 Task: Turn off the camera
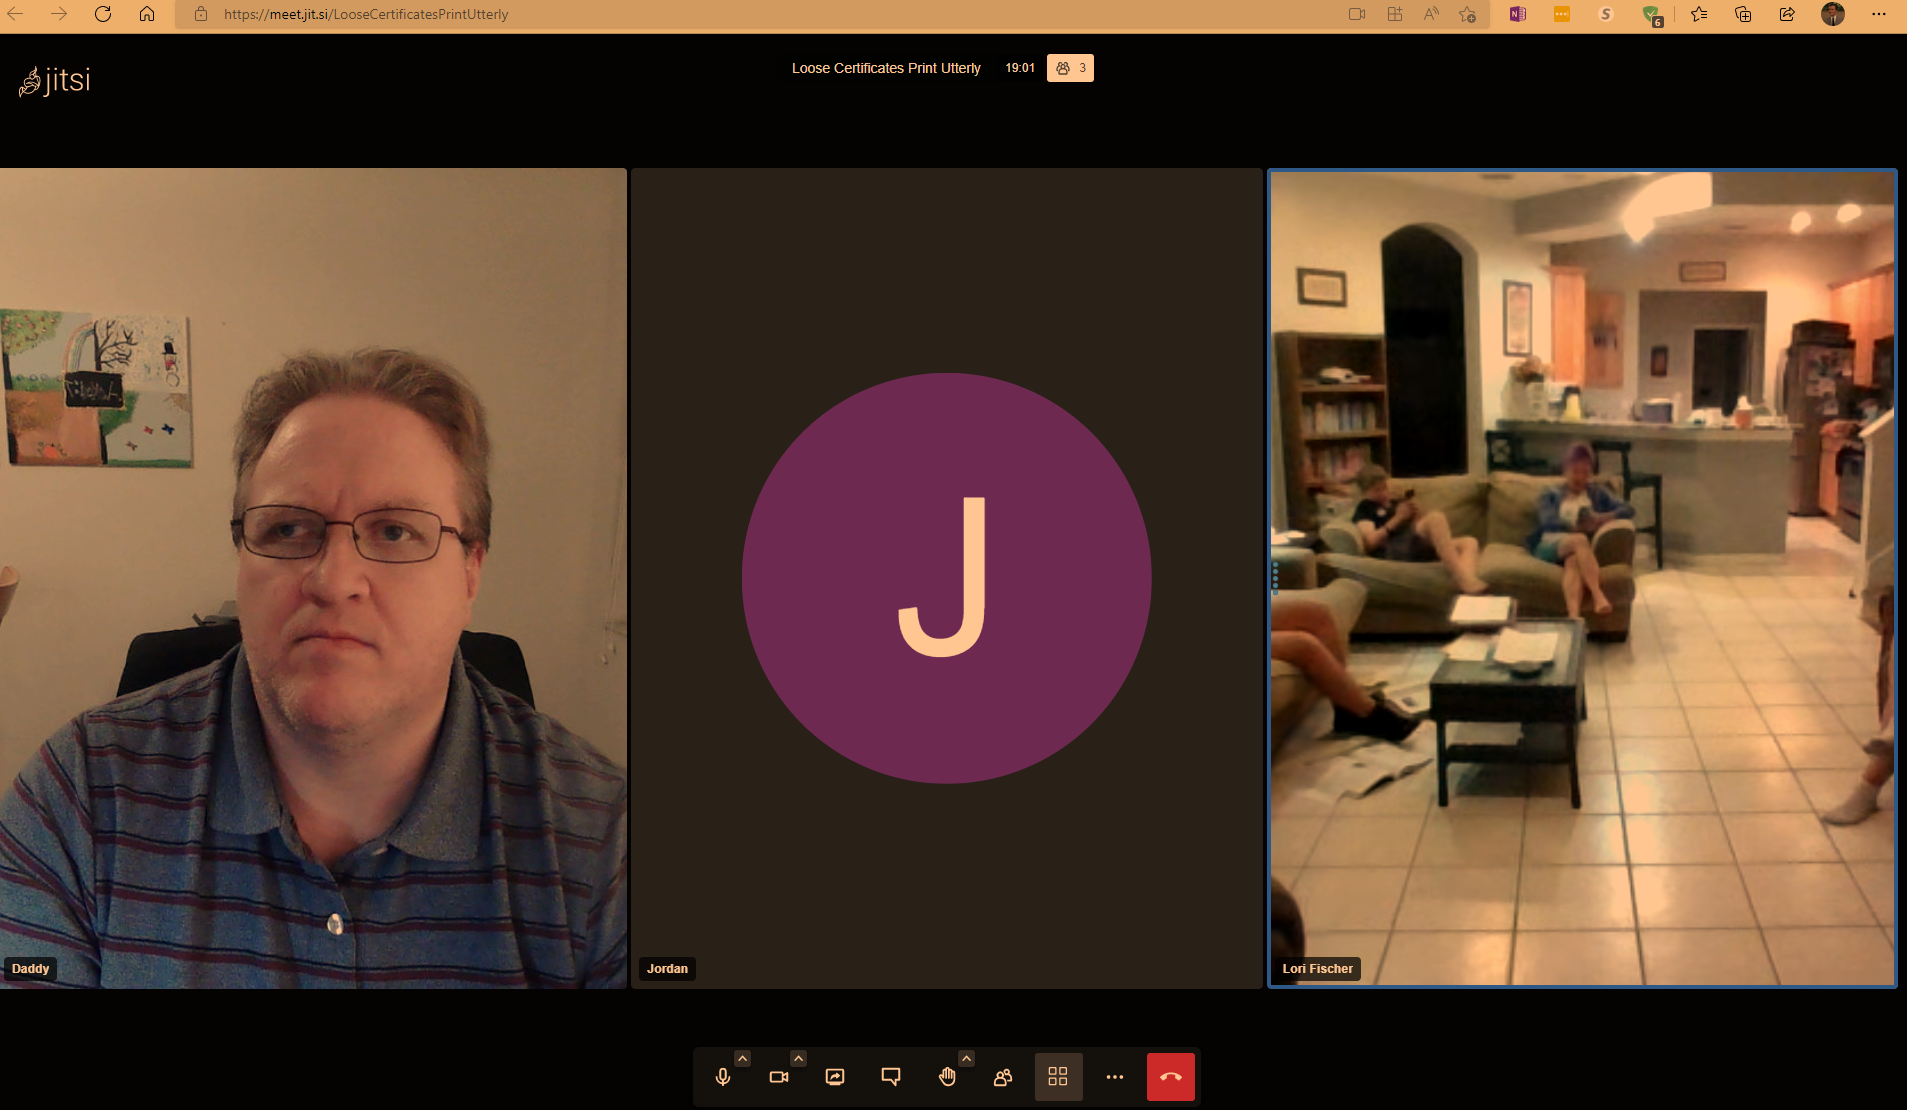(779, 1077)
